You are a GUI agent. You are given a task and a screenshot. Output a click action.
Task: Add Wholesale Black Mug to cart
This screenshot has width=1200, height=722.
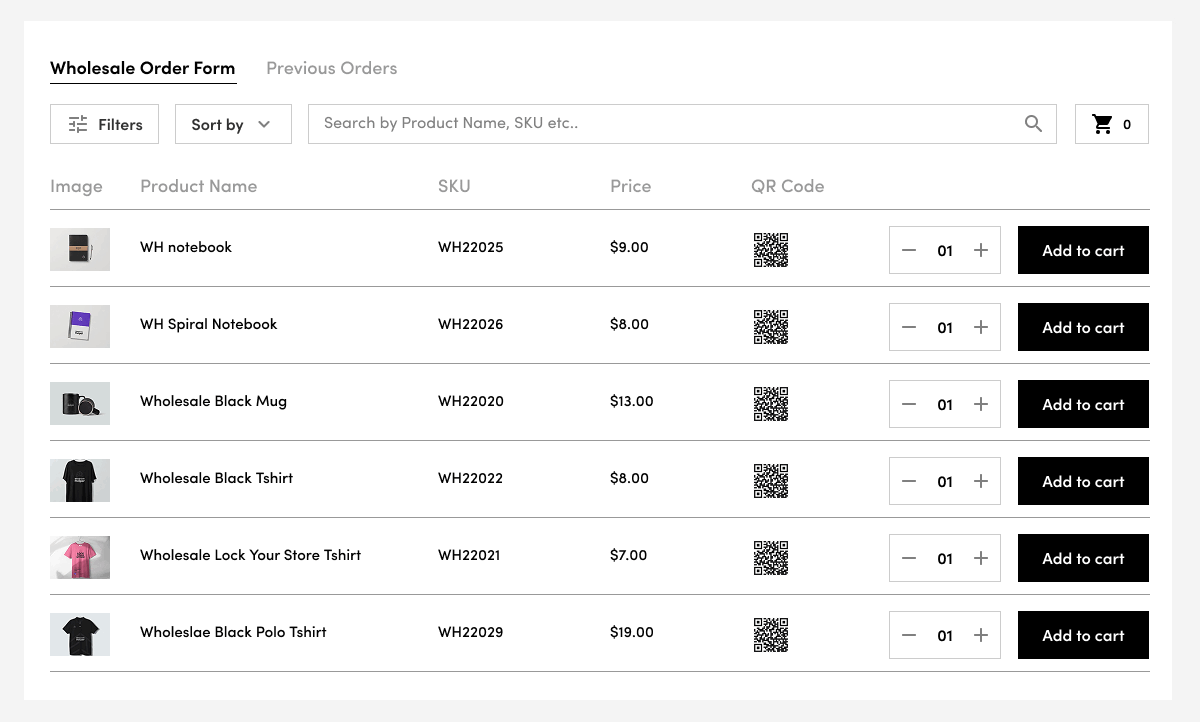click(1083, 404)
